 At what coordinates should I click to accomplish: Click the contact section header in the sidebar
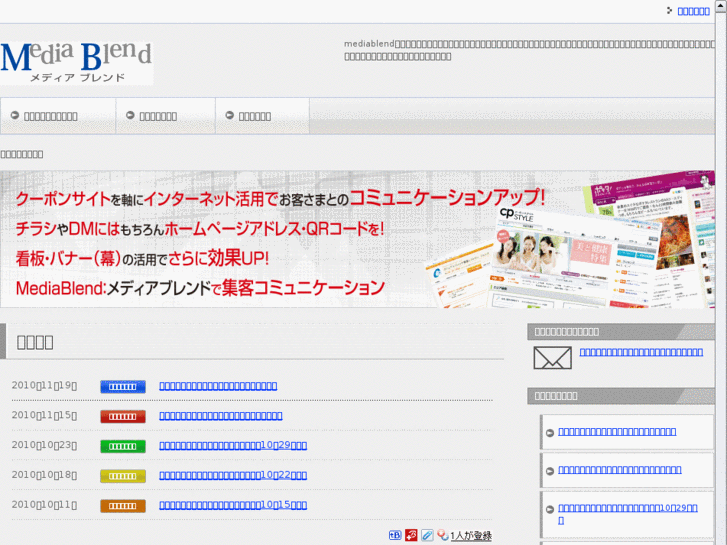tap(621, 332)
